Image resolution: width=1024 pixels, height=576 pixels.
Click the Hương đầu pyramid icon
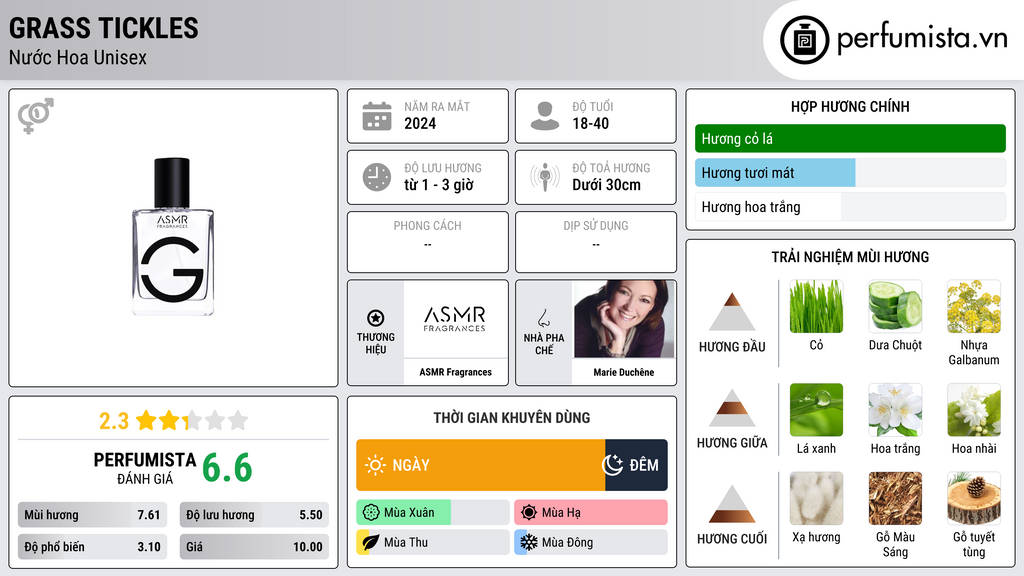[x=732, y=312]
